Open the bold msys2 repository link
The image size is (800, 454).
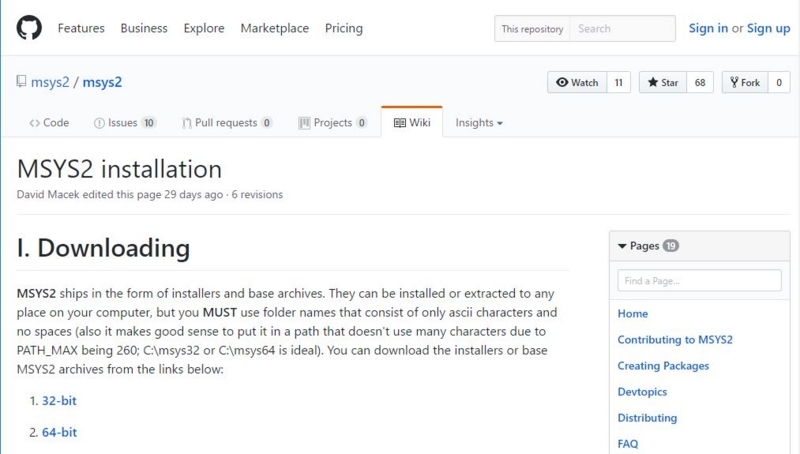click(x=102, y=82)
